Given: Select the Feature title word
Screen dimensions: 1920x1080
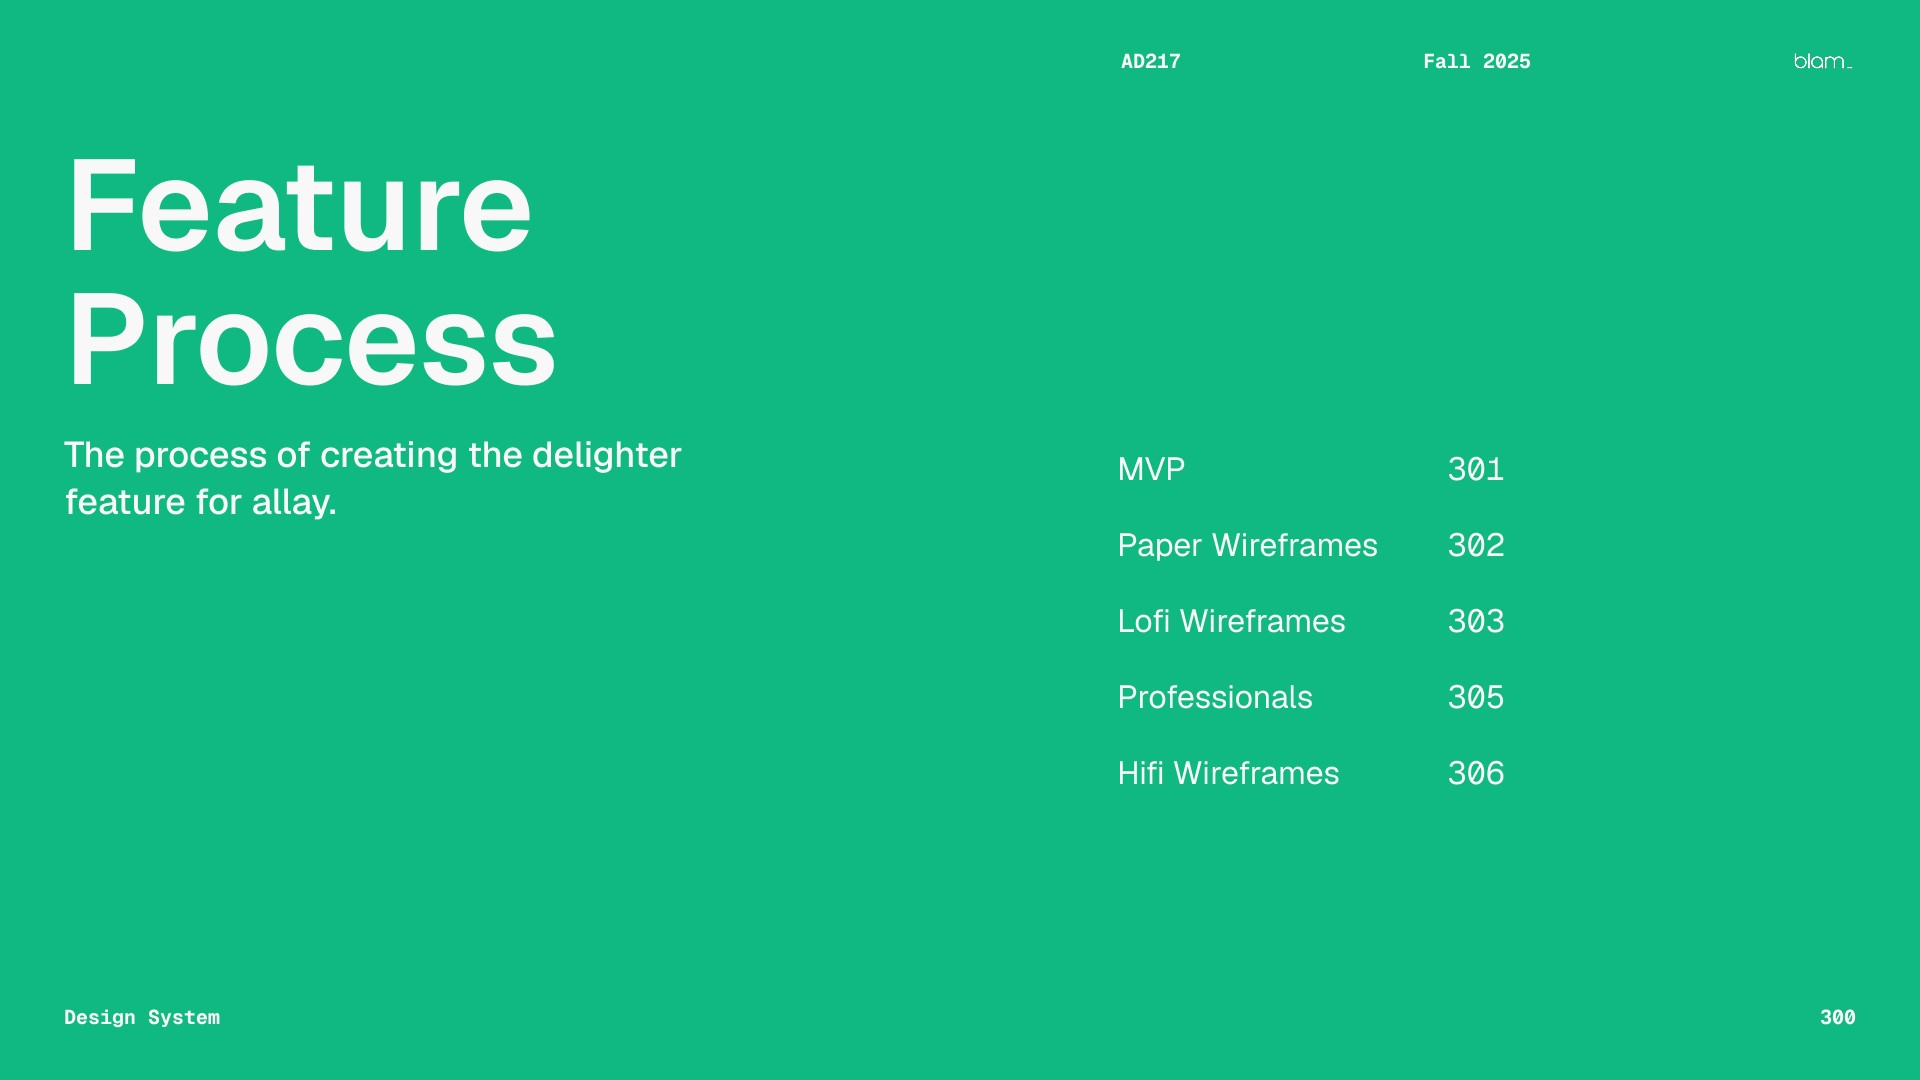Looking at the screenshot, I should click(x=299, y=207).
